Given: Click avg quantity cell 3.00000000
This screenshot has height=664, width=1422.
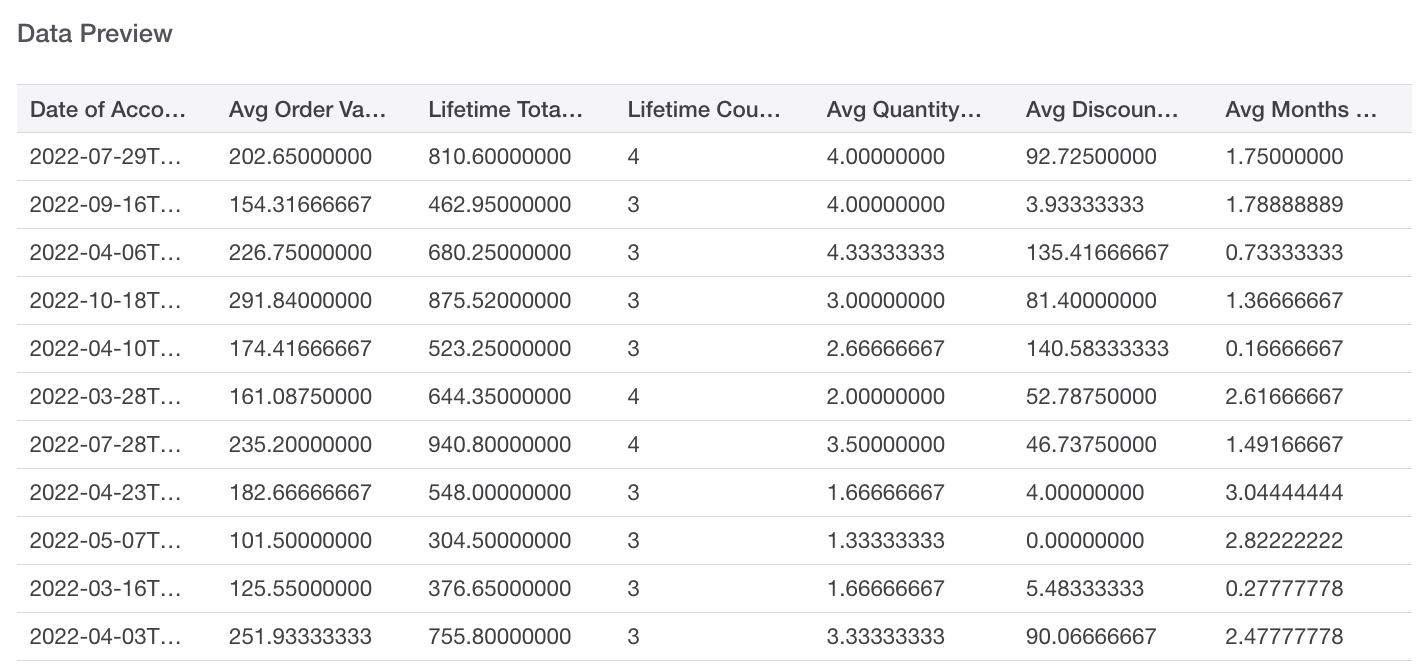Looking at the screenshot, I should (886, 301).
